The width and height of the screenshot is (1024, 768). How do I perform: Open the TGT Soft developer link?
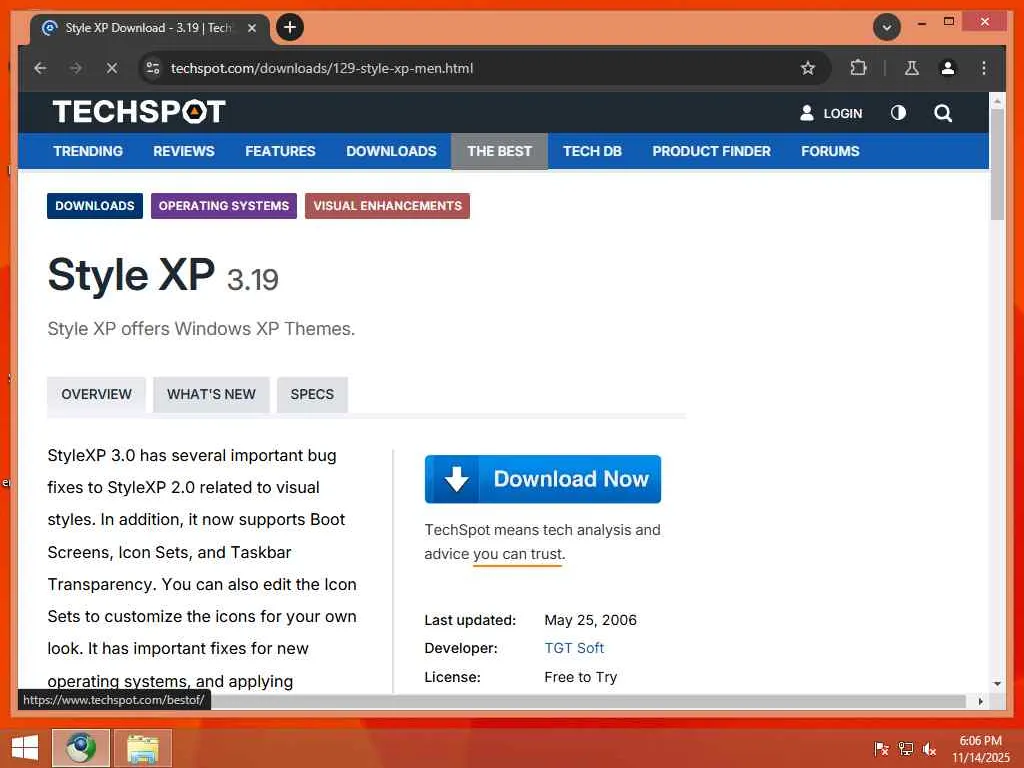pyautogui.click(x=574, y=648)
